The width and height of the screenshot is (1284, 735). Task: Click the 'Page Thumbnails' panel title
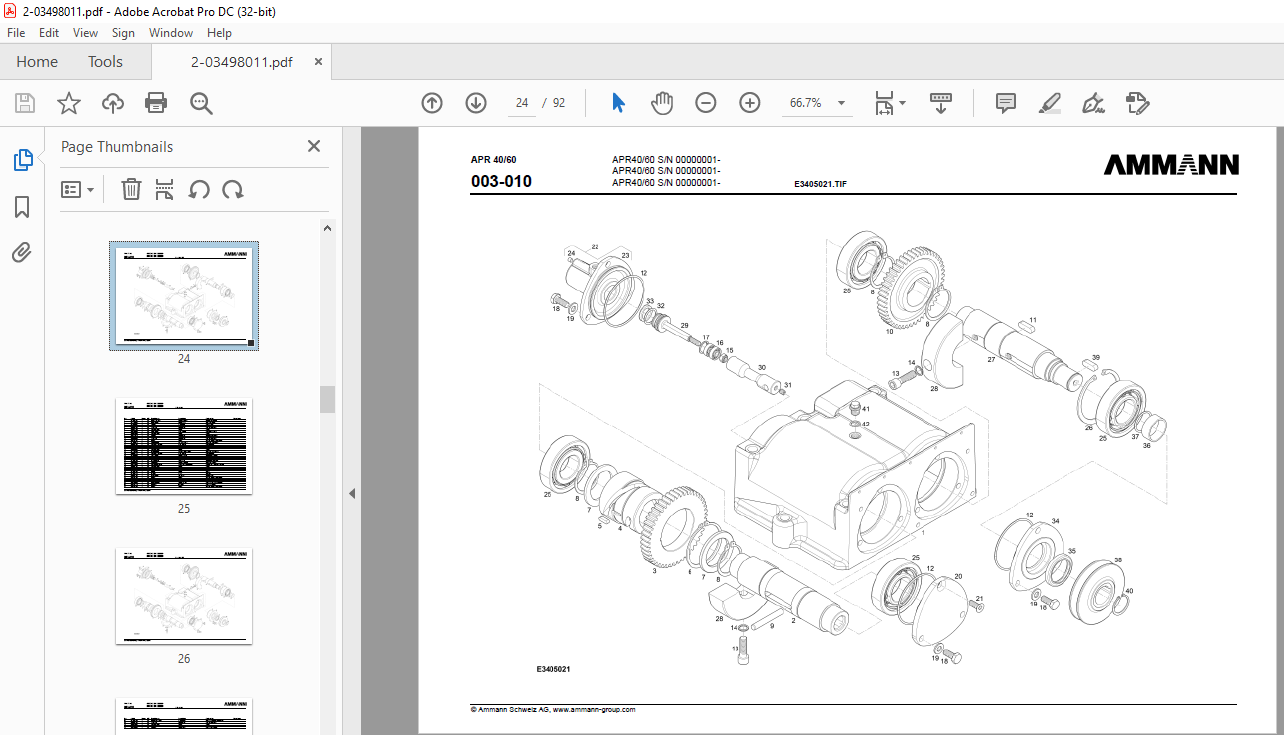[117, 147]
